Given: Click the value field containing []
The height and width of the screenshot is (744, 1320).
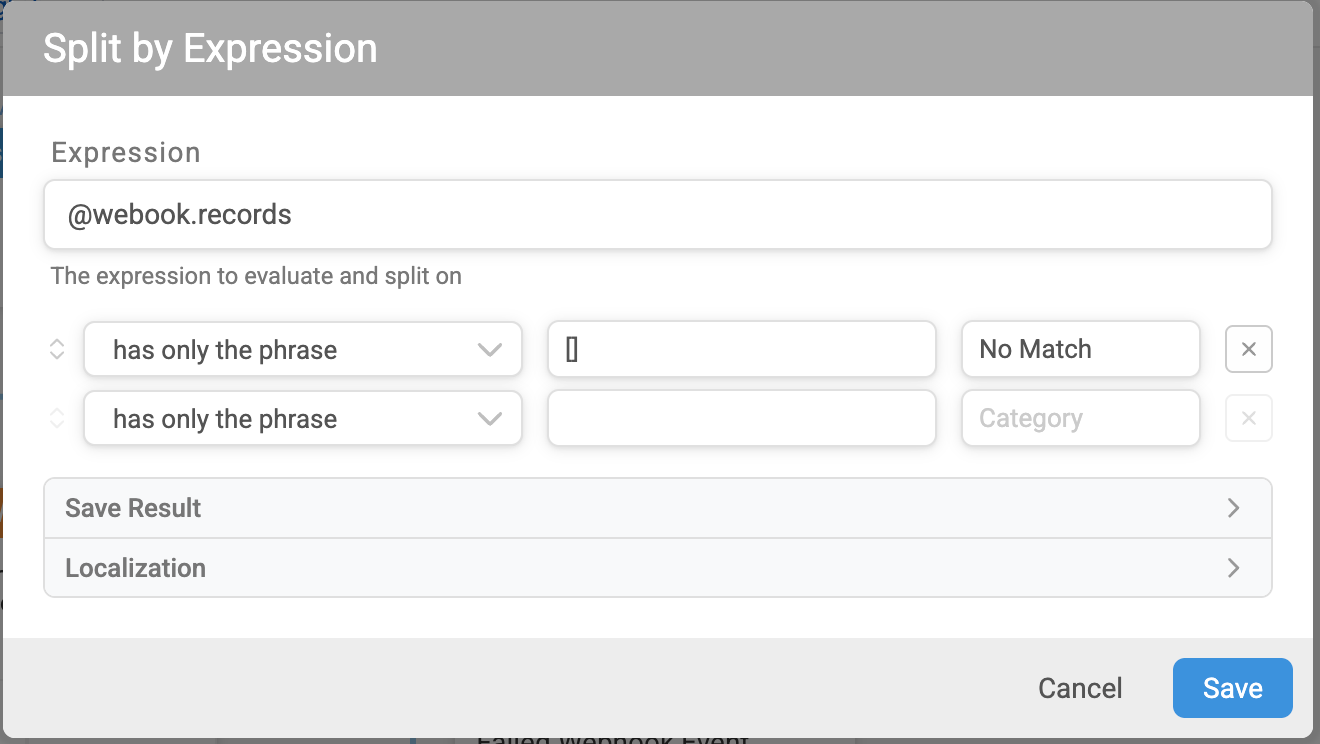Looking at the screenshot, I should coord(742,349).
